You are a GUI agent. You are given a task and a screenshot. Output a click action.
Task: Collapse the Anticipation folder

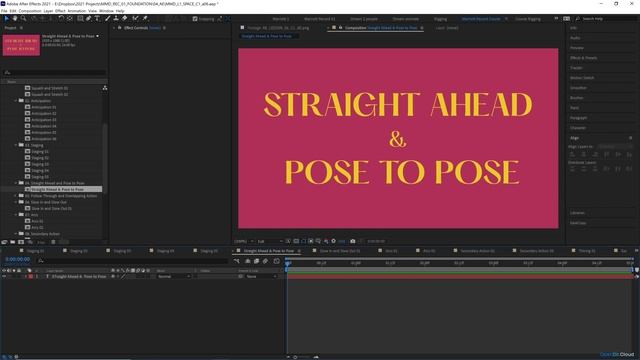pos(16,100)
